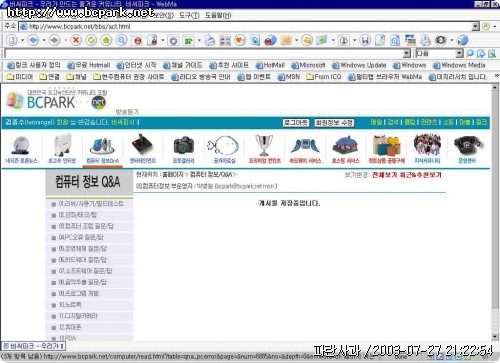
Task: Open the 도구(T) menu
Action: pyautogui.click(x=189, y=15)
